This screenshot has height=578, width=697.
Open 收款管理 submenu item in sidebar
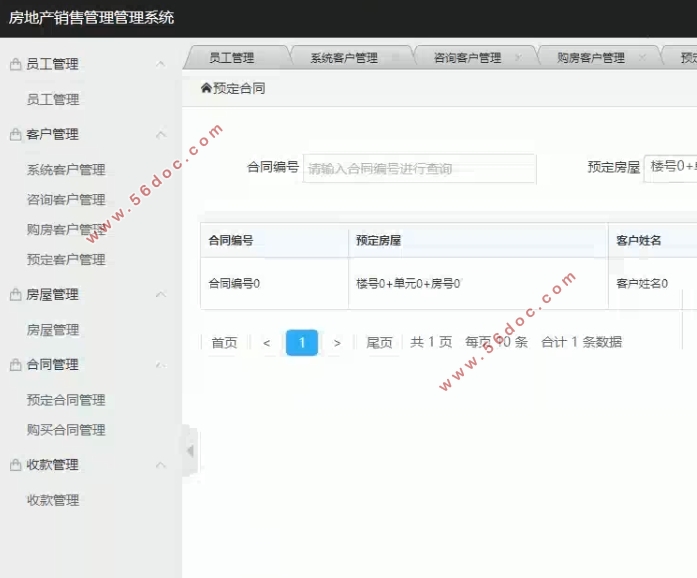(x=53, y=500)
